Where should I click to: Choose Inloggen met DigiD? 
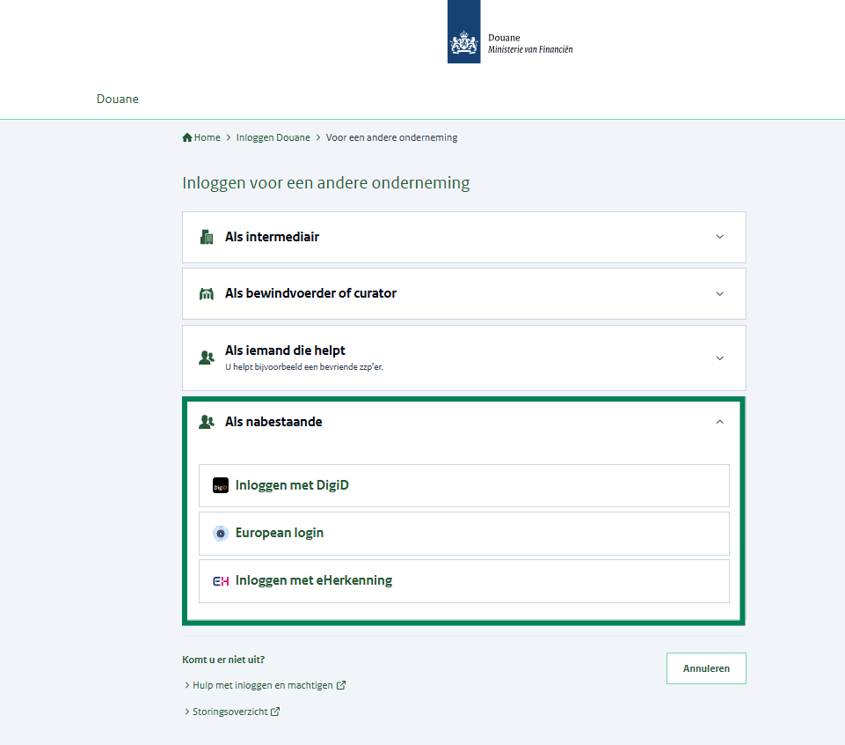tap(464, 485)
